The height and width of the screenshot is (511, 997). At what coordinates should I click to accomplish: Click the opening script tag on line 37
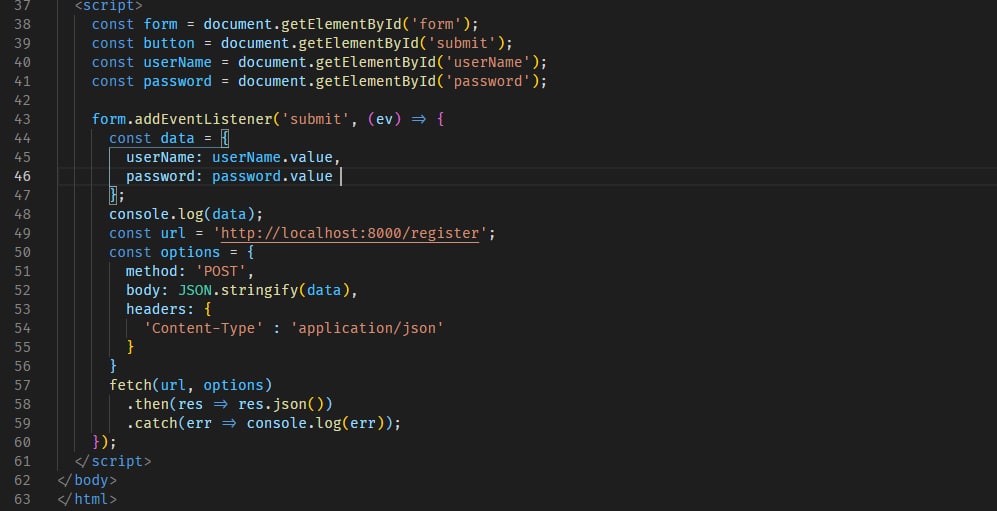pos(108,6)
